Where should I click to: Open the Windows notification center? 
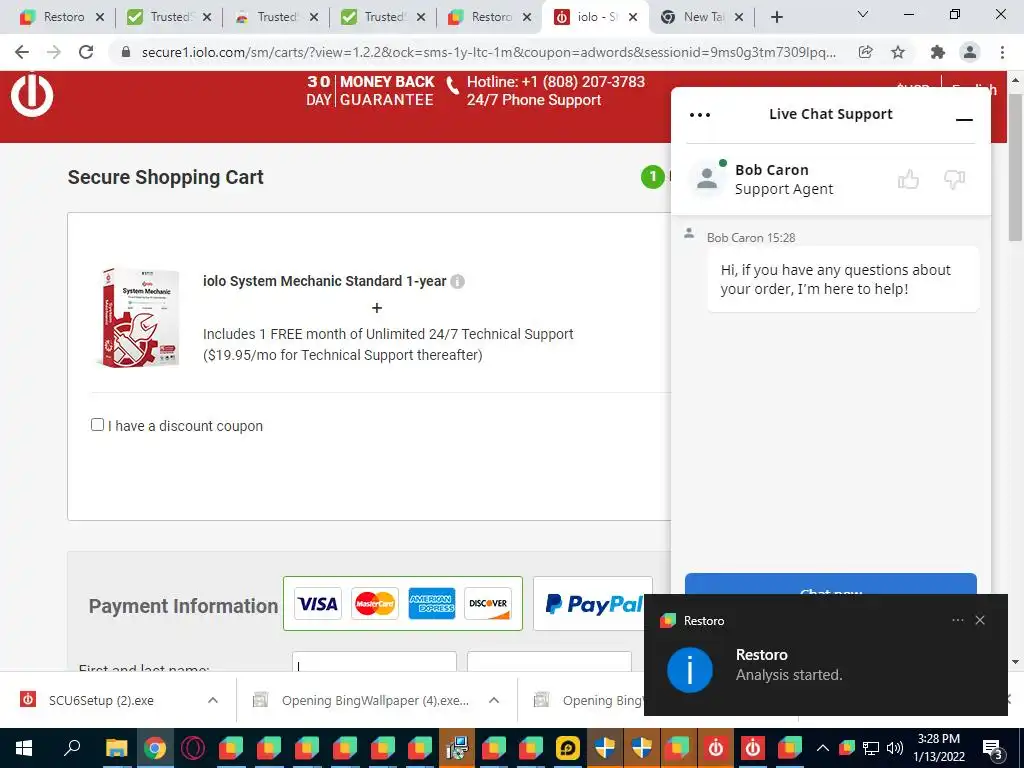pyautogui.click(x=993, y=748)
